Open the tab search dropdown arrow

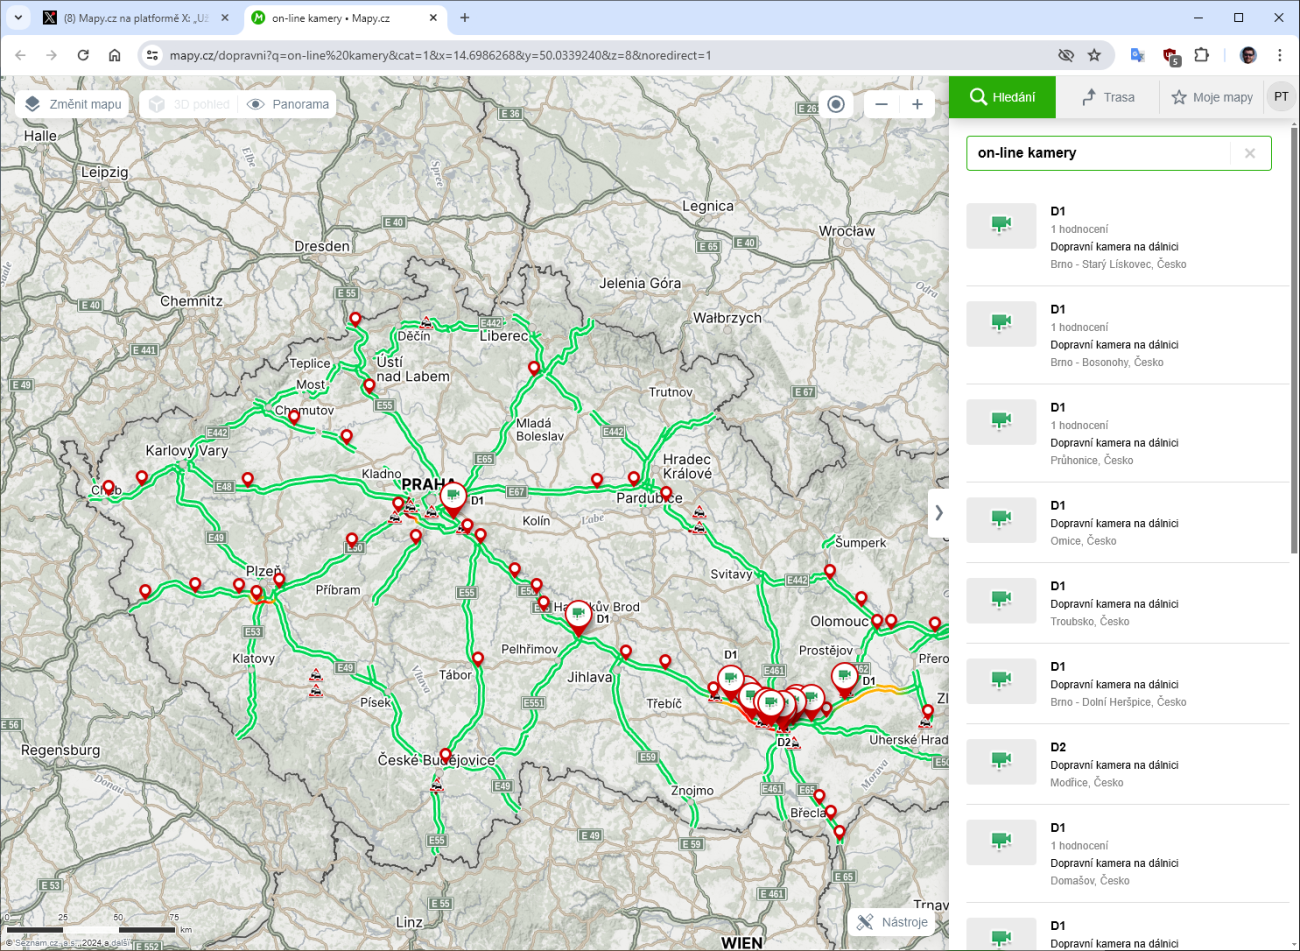18,18
